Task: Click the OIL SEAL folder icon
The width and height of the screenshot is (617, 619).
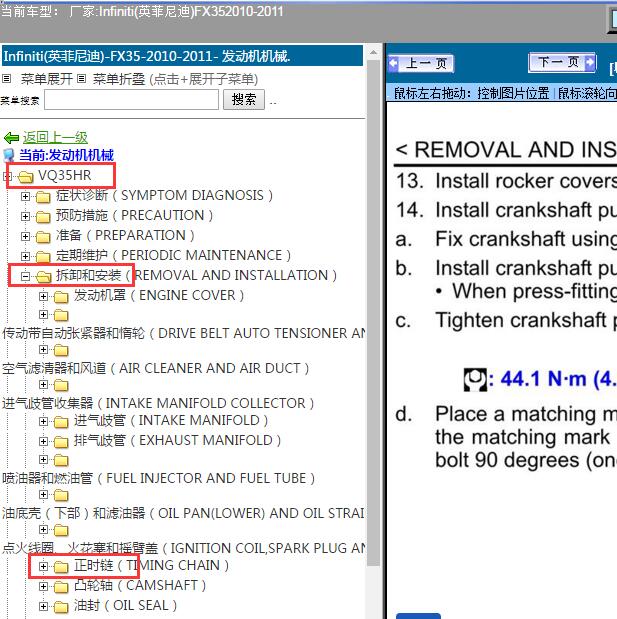Action: coord(61,606)
